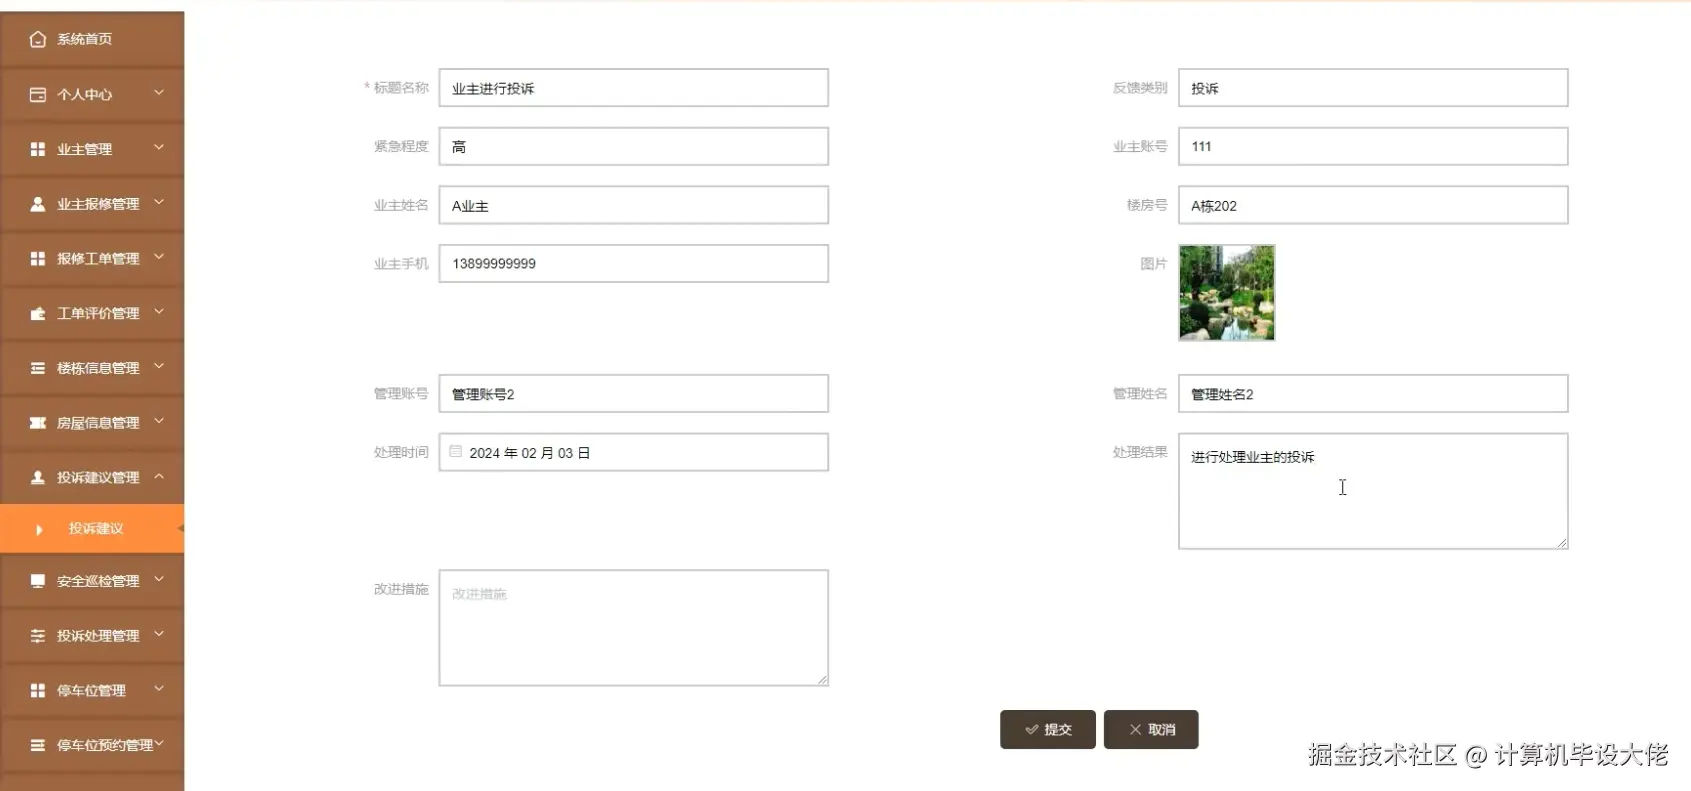
Task: Click the 改进措施 textarea resize handle
Action: pyautogui.click(x=823, y=680)
